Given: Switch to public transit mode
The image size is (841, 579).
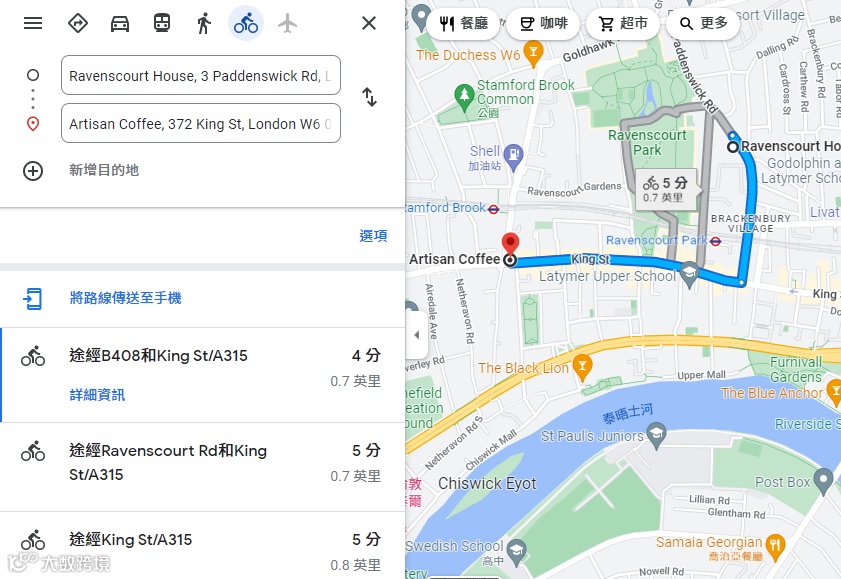Looking at the screenshot, I should [162, 23].
